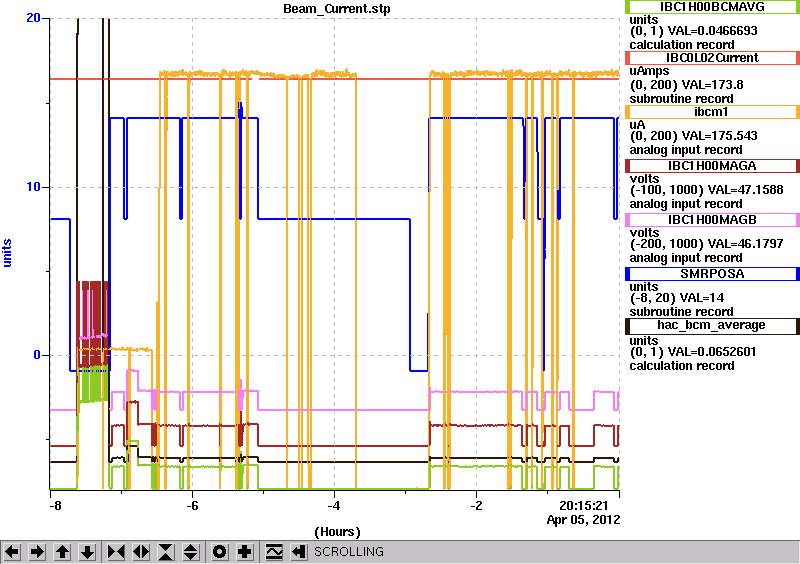This screenshot has height=564, width=800.
Task: Click the arrow-to-bar scroll mode icon
Action: click(x=299, y=552)
